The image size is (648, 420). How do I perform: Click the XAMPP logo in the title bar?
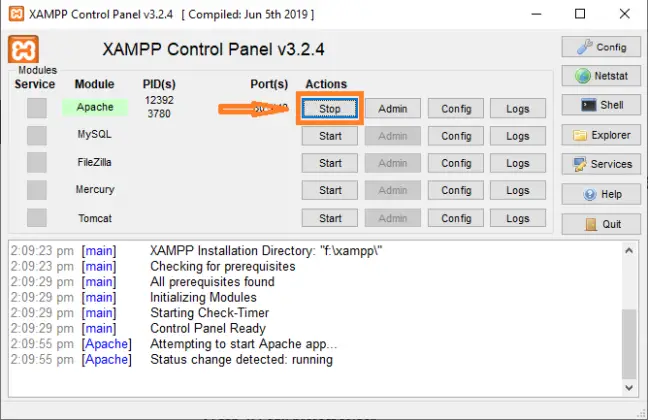pos(16,14)
